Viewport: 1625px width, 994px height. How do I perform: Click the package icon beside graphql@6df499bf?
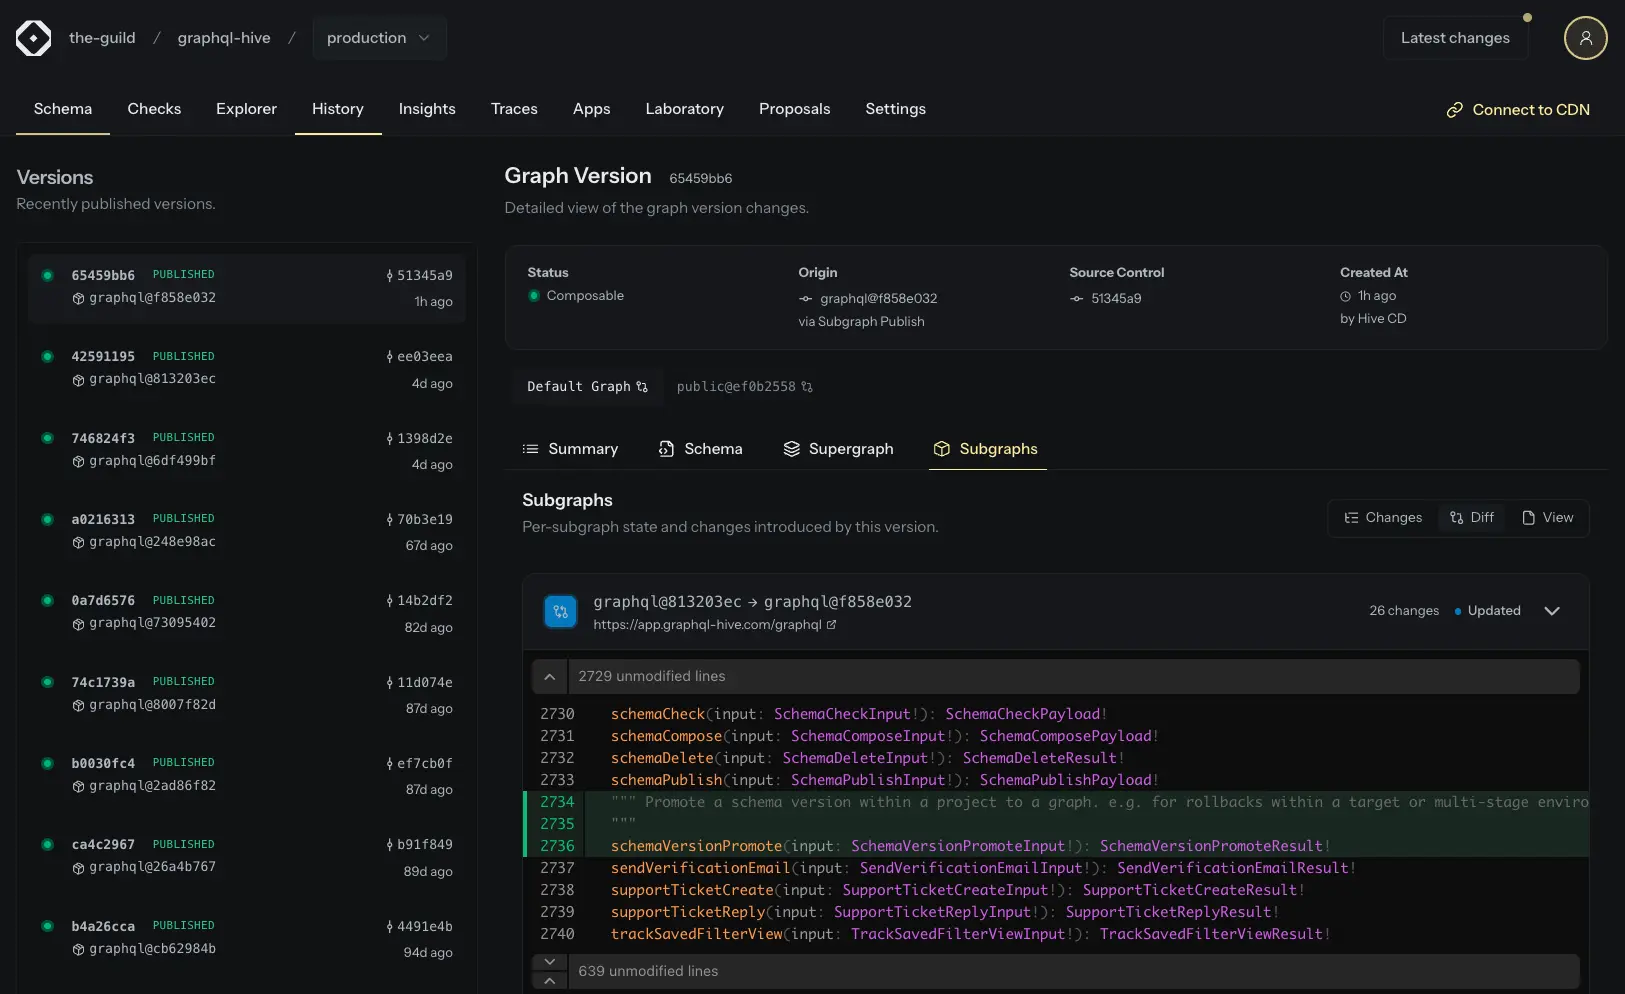point(78,462)
